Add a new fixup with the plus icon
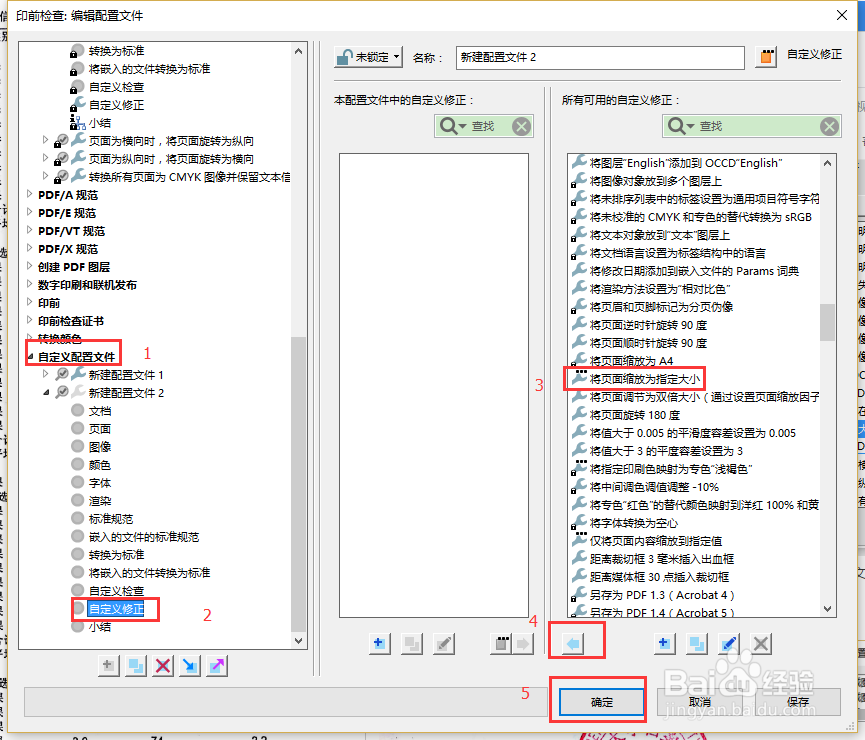 664,643
